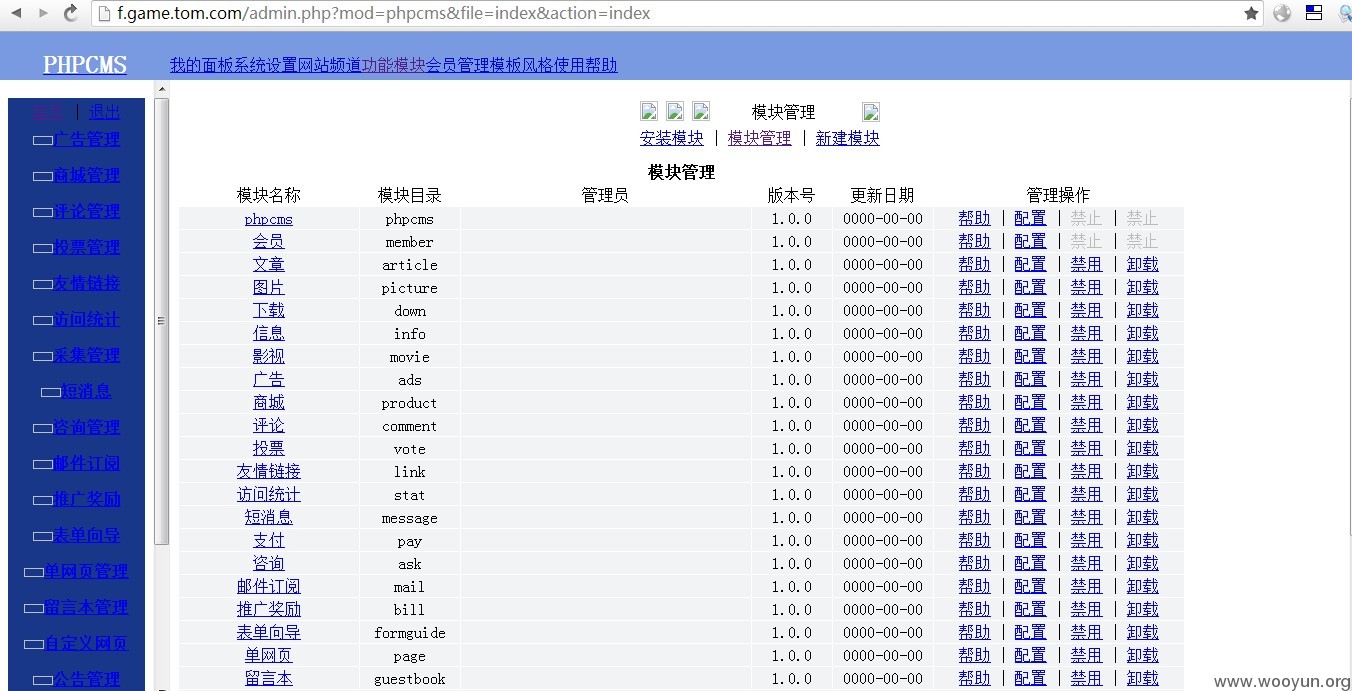Open 模板风格 in the top menu

tap(521, 65)
